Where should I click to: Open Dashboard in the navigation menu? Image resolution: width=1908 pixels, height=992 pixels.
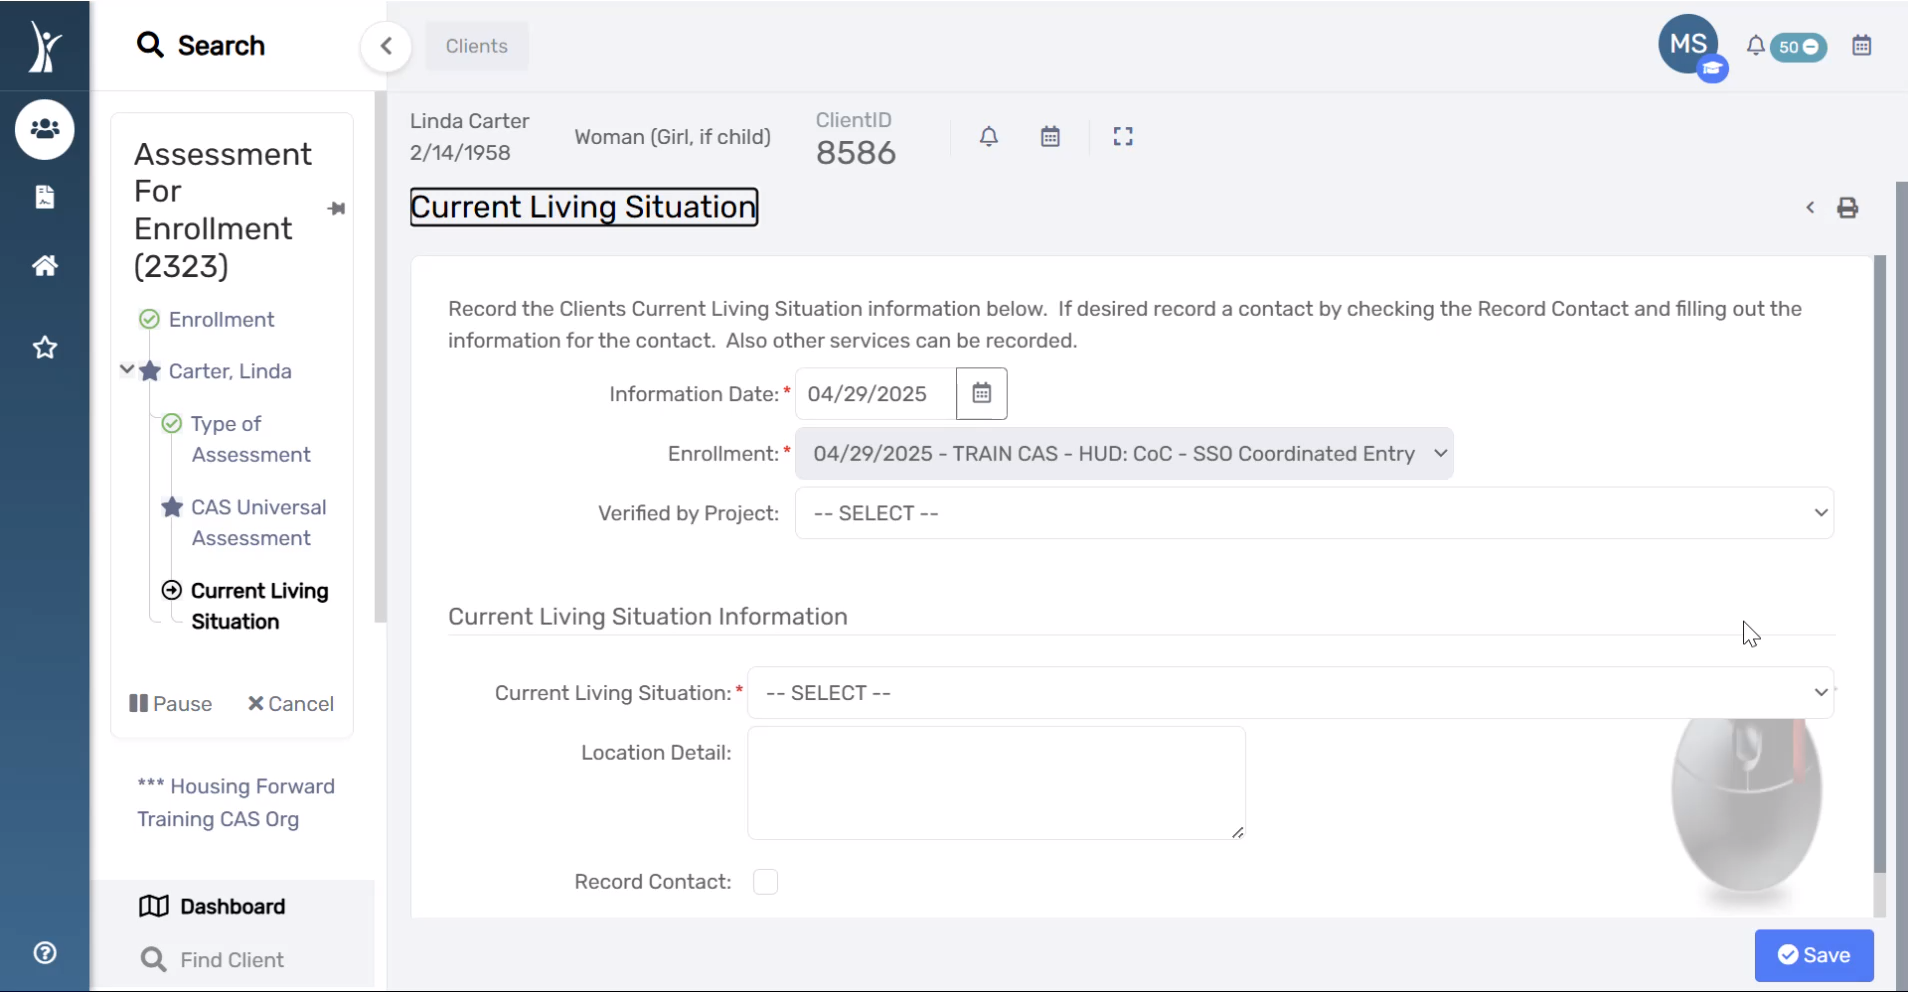coord(232,907)
